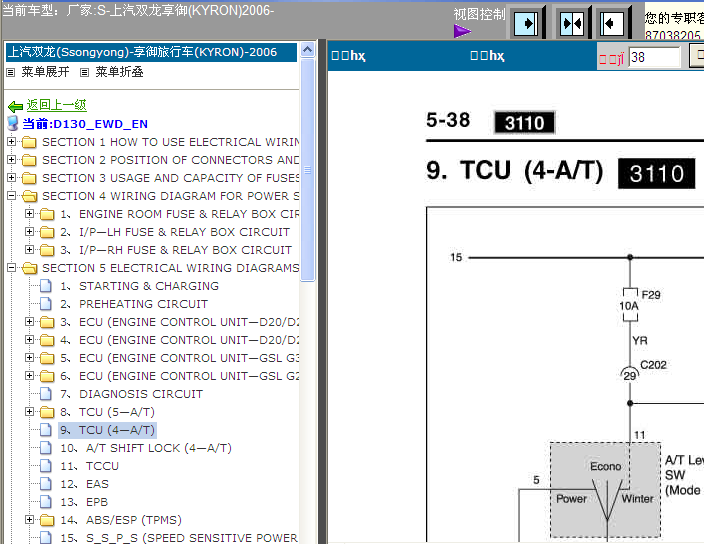Viewport: 704px width, 544px height.
Task: Expand item 3 ECU ENGINE CONTROL UNIT node
Action: pyautogui.click(x=30, y=321)
